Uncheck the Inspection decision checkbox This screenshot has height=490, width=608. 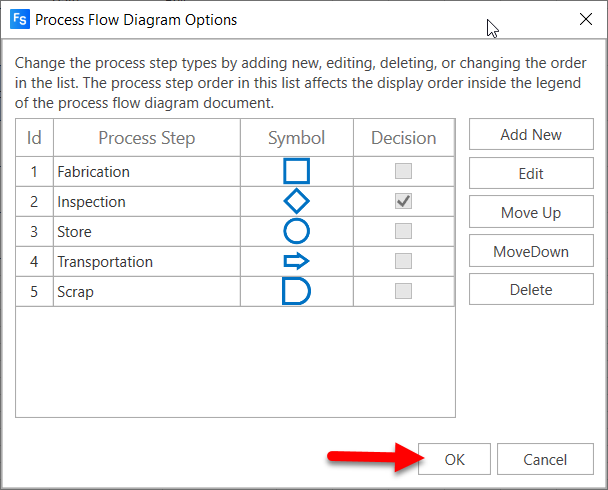pyautogui.click(x=404, y=201)
